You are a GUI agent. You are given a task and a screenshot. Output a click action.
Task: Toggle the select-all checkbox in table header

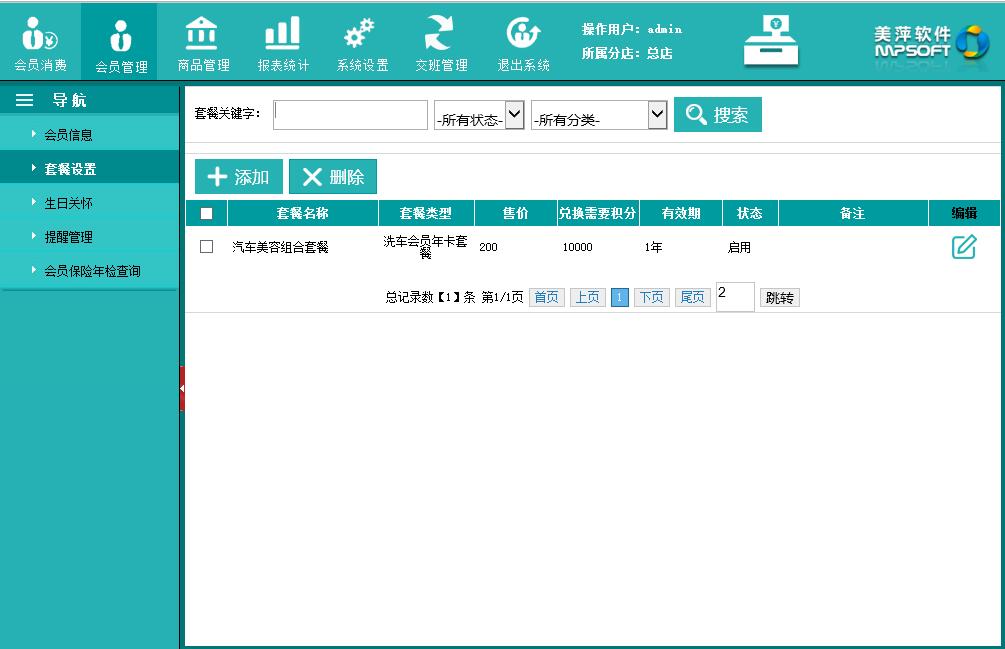click(x=207, y=213)
